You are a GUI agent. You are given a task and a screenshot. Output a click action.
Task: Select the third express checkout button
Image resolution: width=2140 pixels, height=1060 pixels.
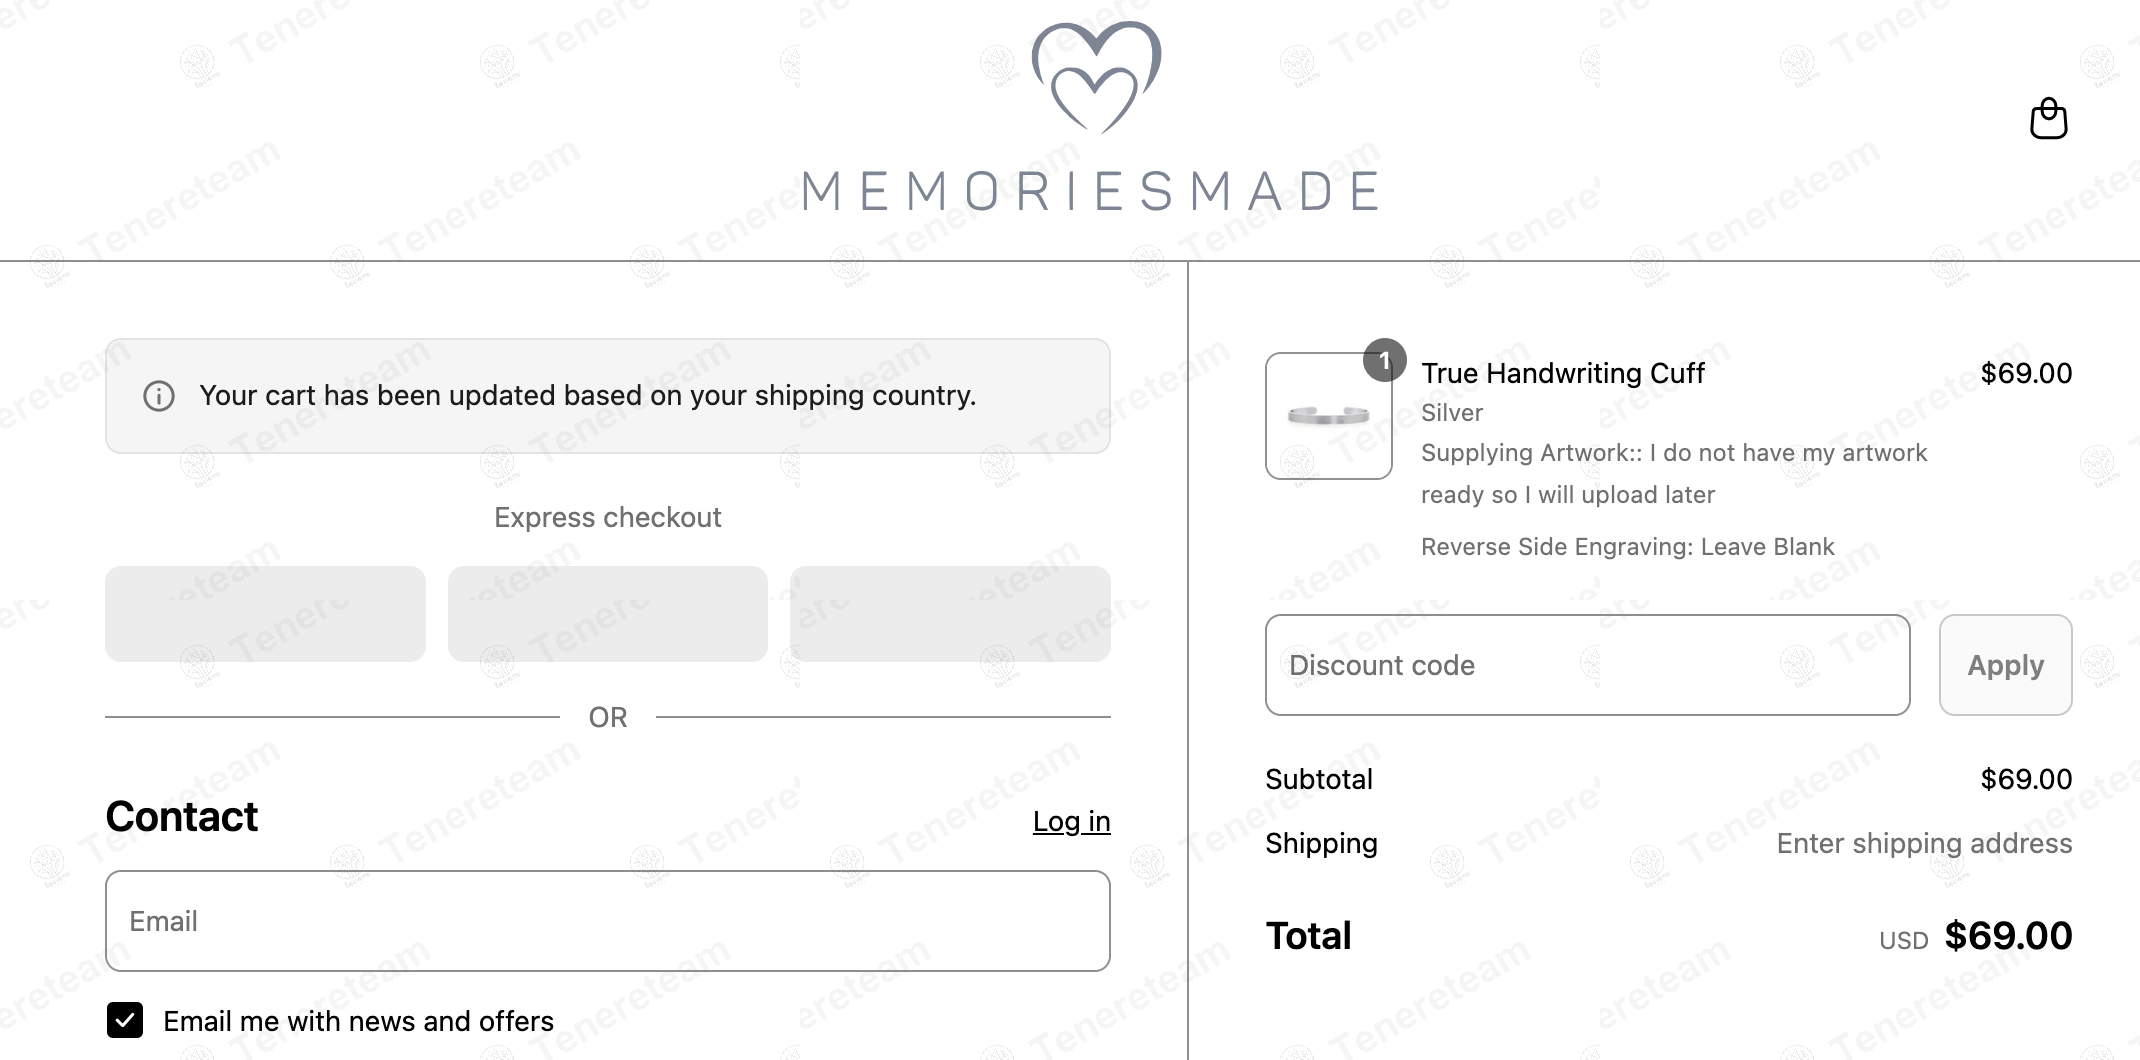coord(950,614)
